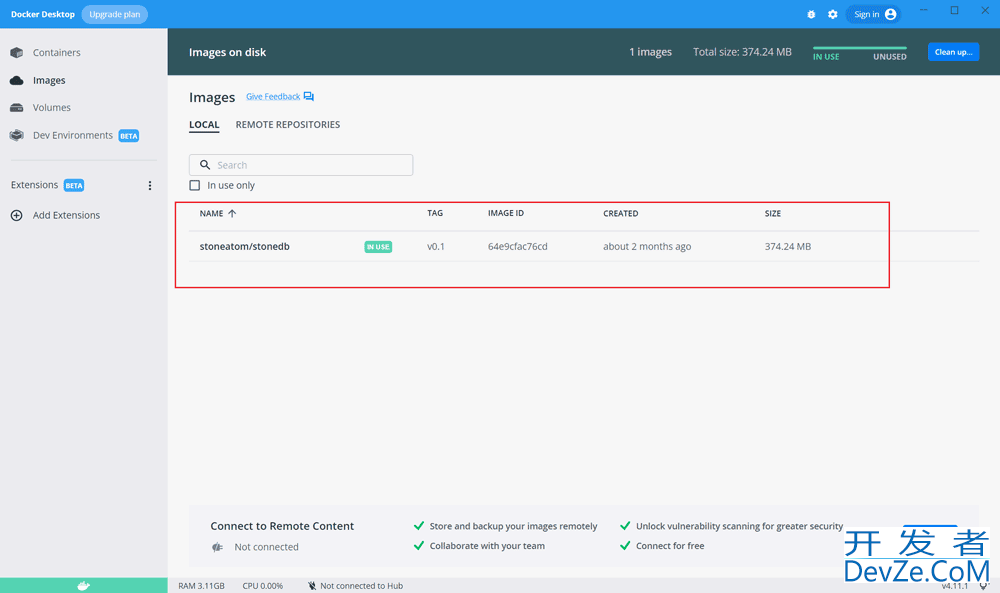1000x593 pixels.
Task: Toggle the In use only checkbox
Action: coord(195,186)
